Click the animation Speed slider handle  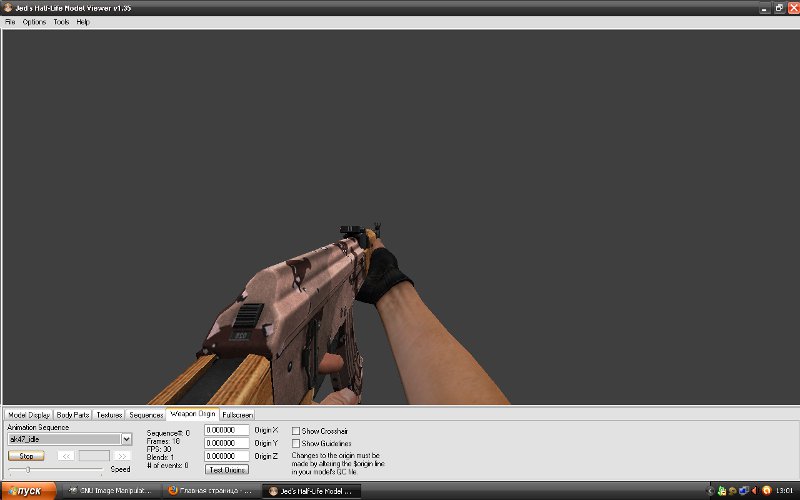(x=28, y=469)
